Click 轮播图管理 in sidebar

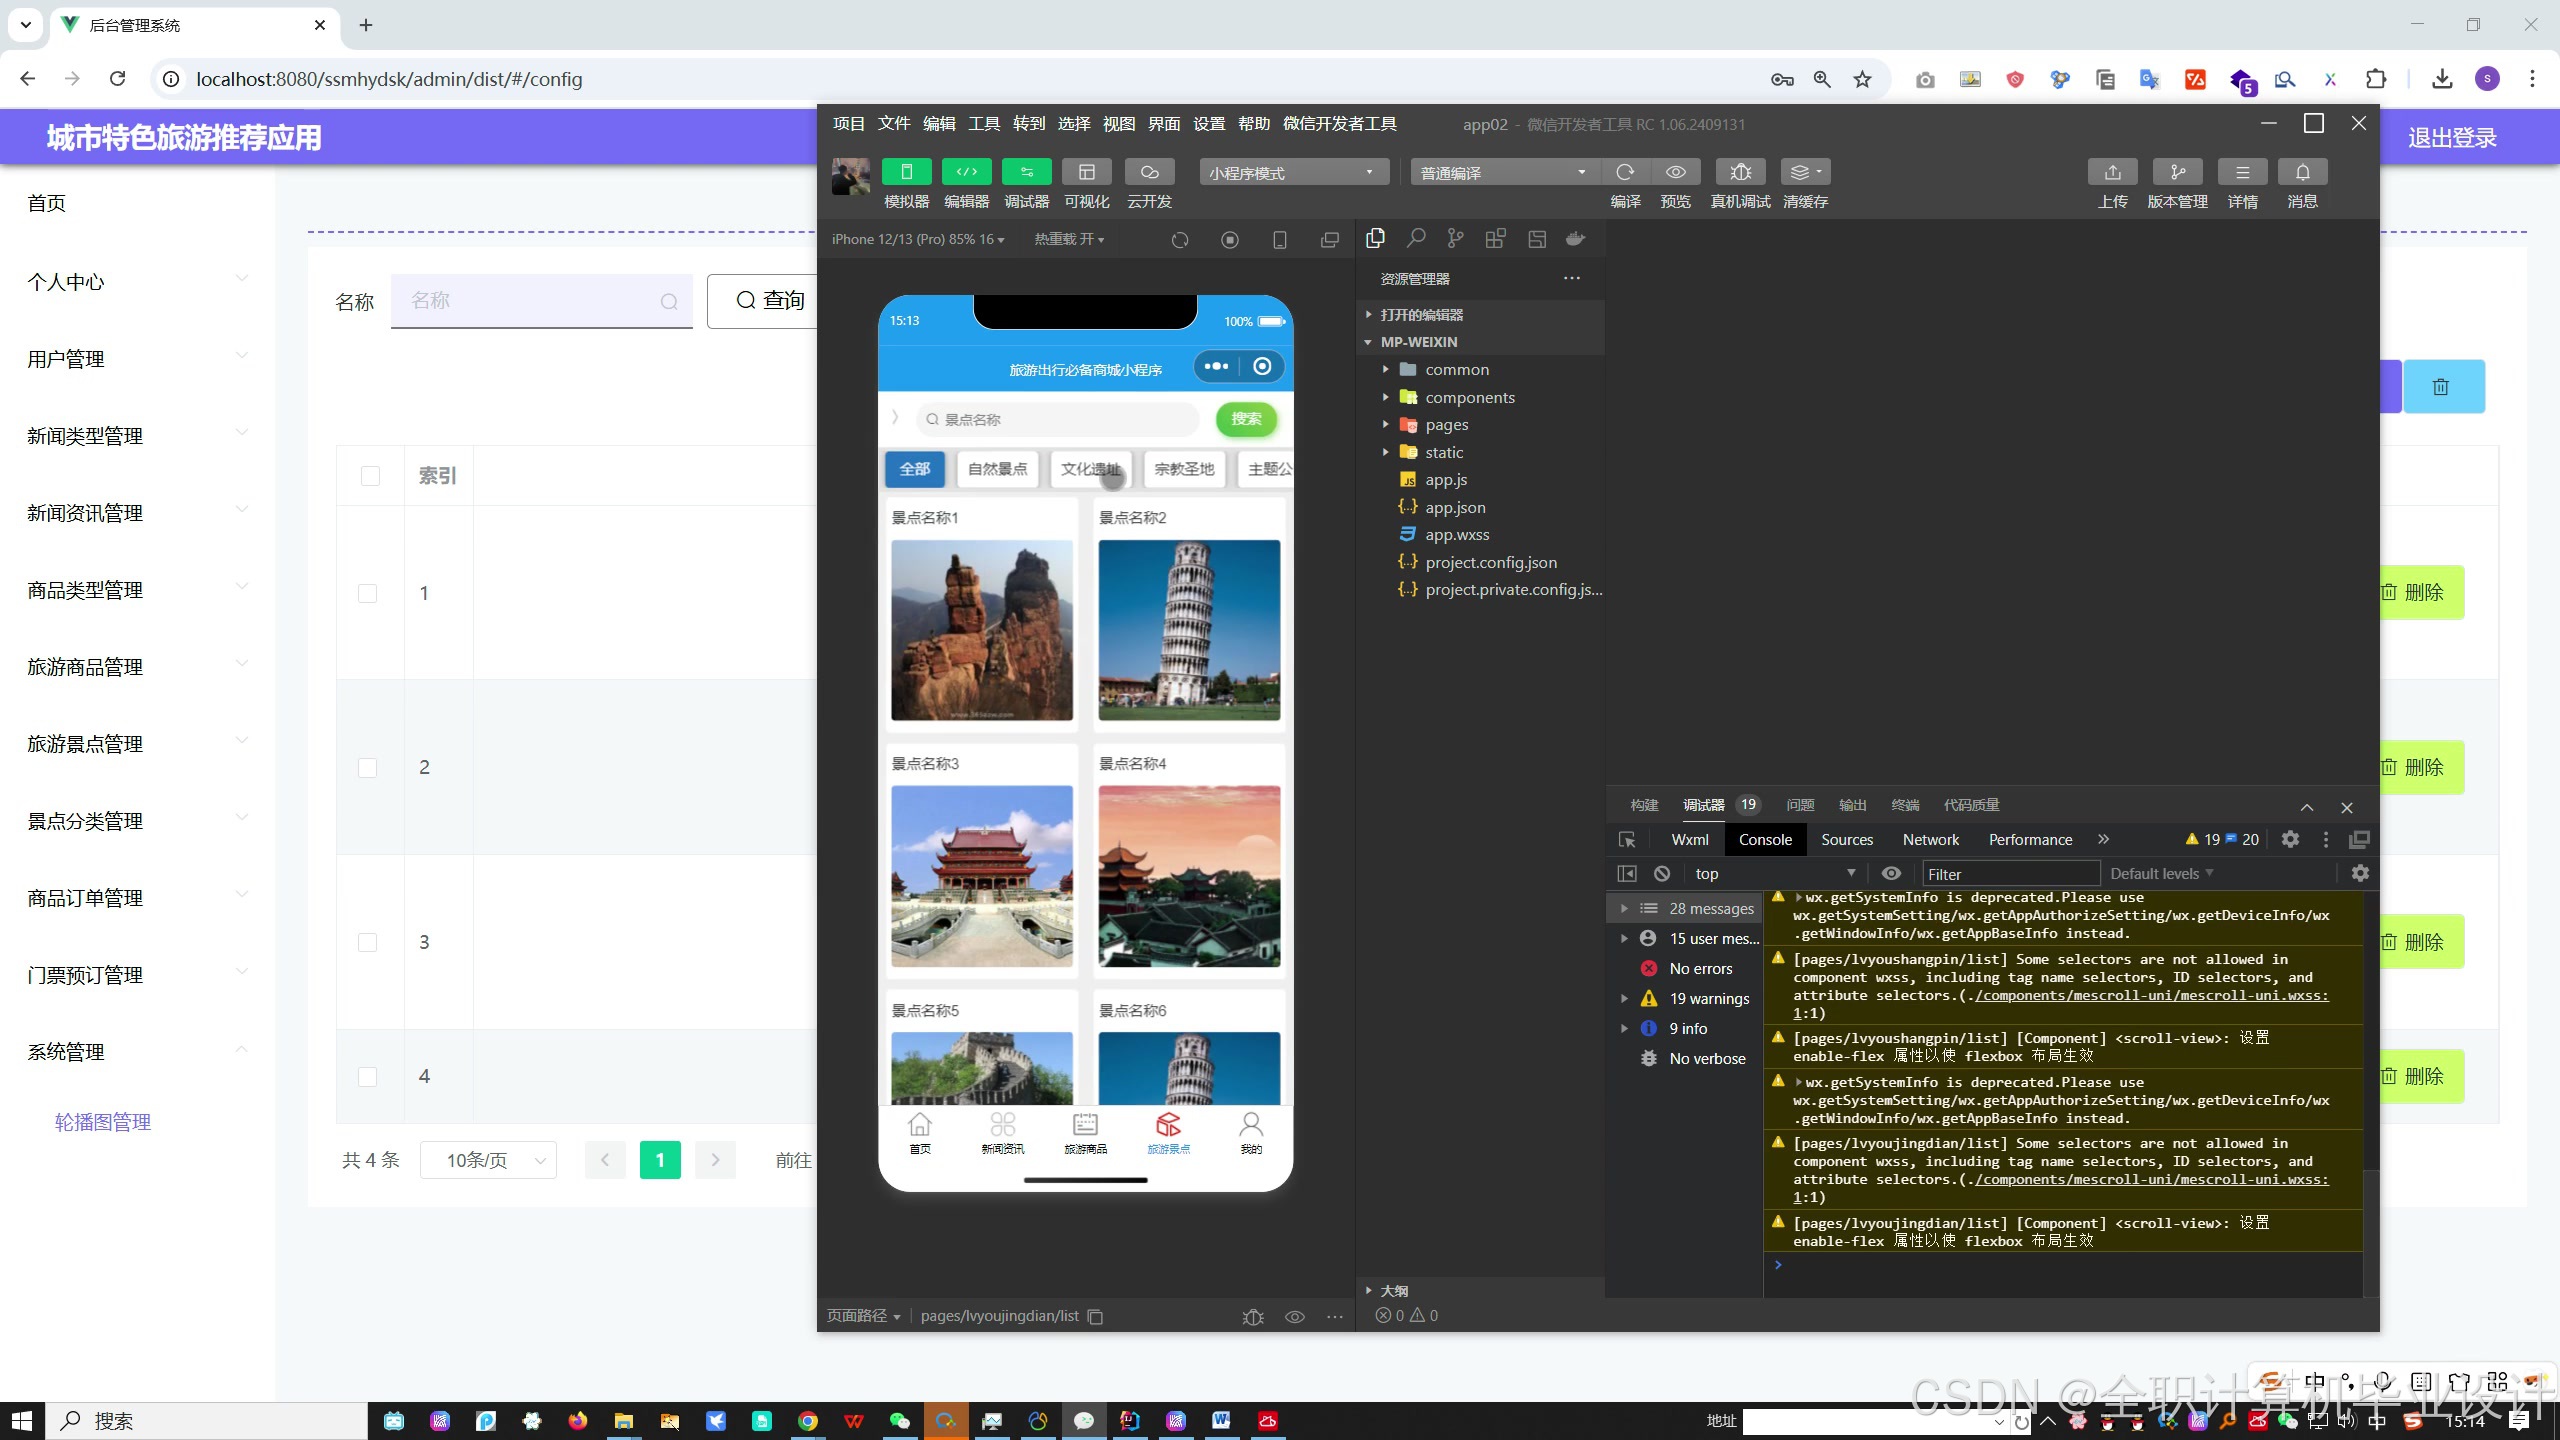coord(103,1122)
